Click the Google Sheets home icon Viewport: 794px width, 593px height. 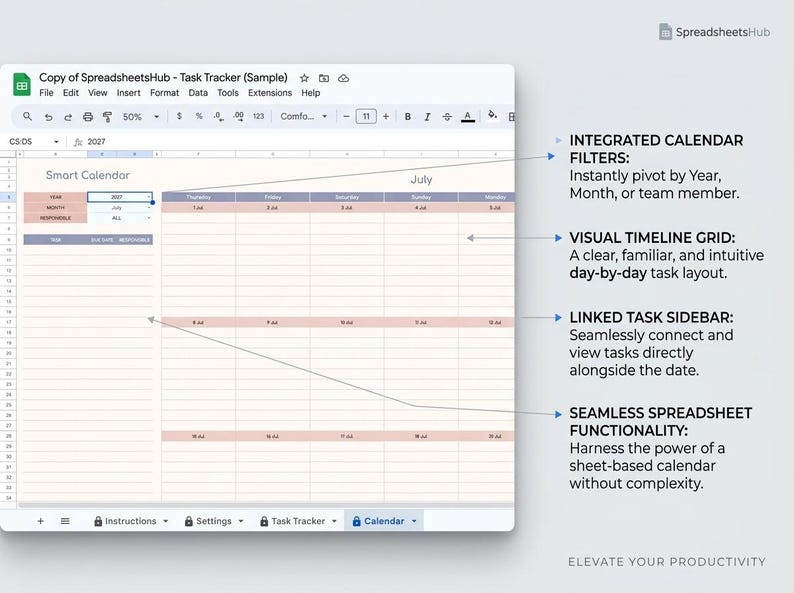coord(22,84)
